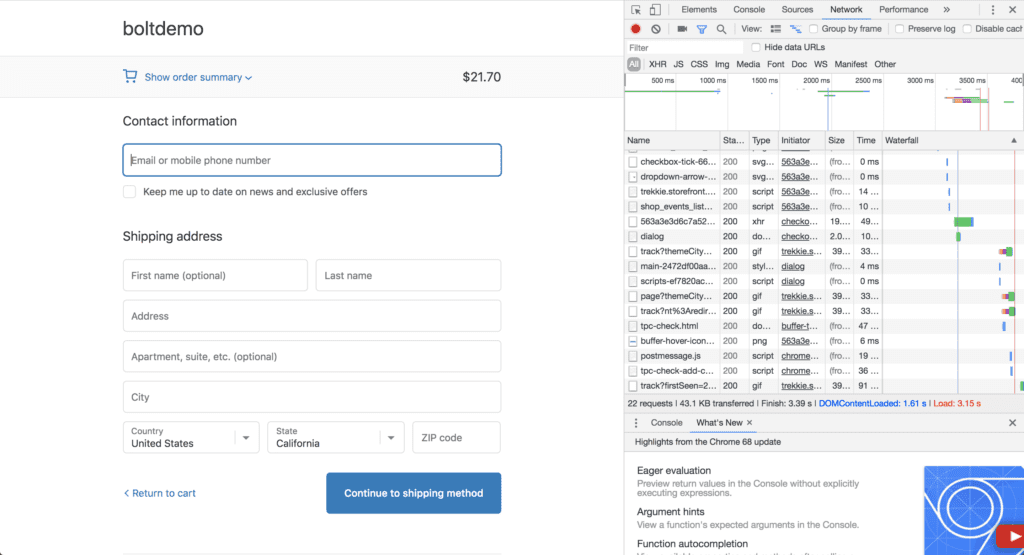Open drawer three-dot menu beside Console
The image size is (1024, 555).
pyautogui.click(x=636, y=423)
